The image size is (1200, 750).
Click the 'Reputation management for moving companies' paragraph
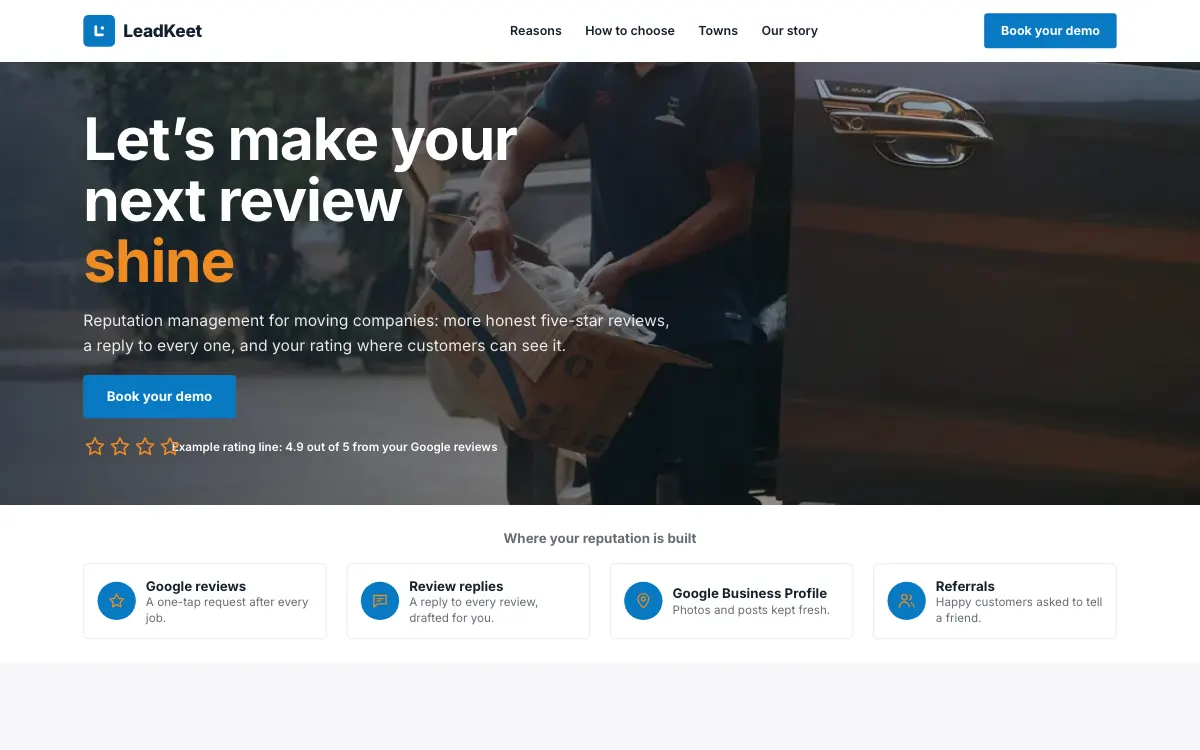376,334
